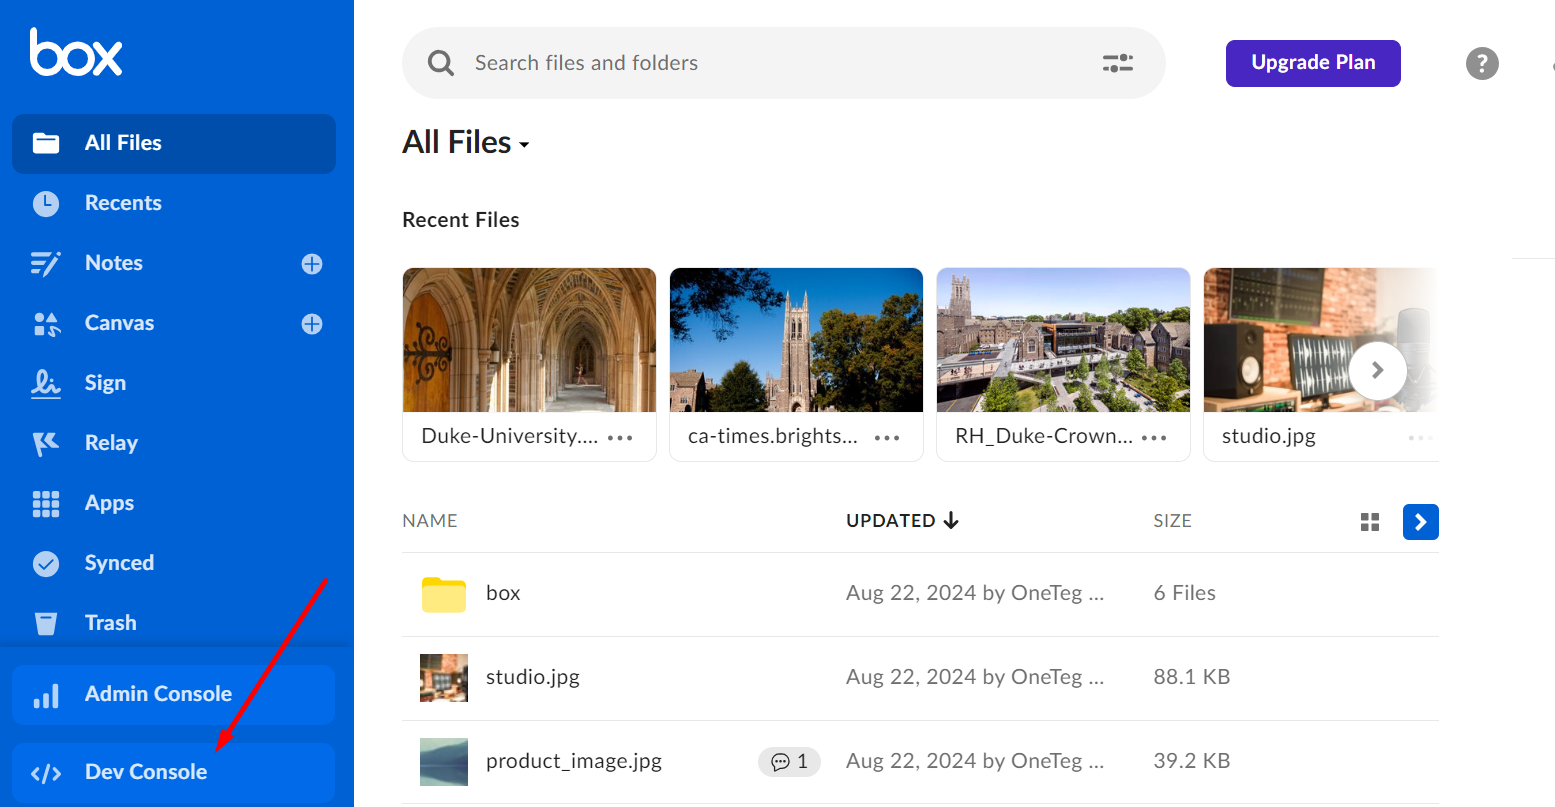The height and width of the screenshot is (807, 1555).
Task: Add a new Canvas with plus icon
Action: tap(312, 324)
